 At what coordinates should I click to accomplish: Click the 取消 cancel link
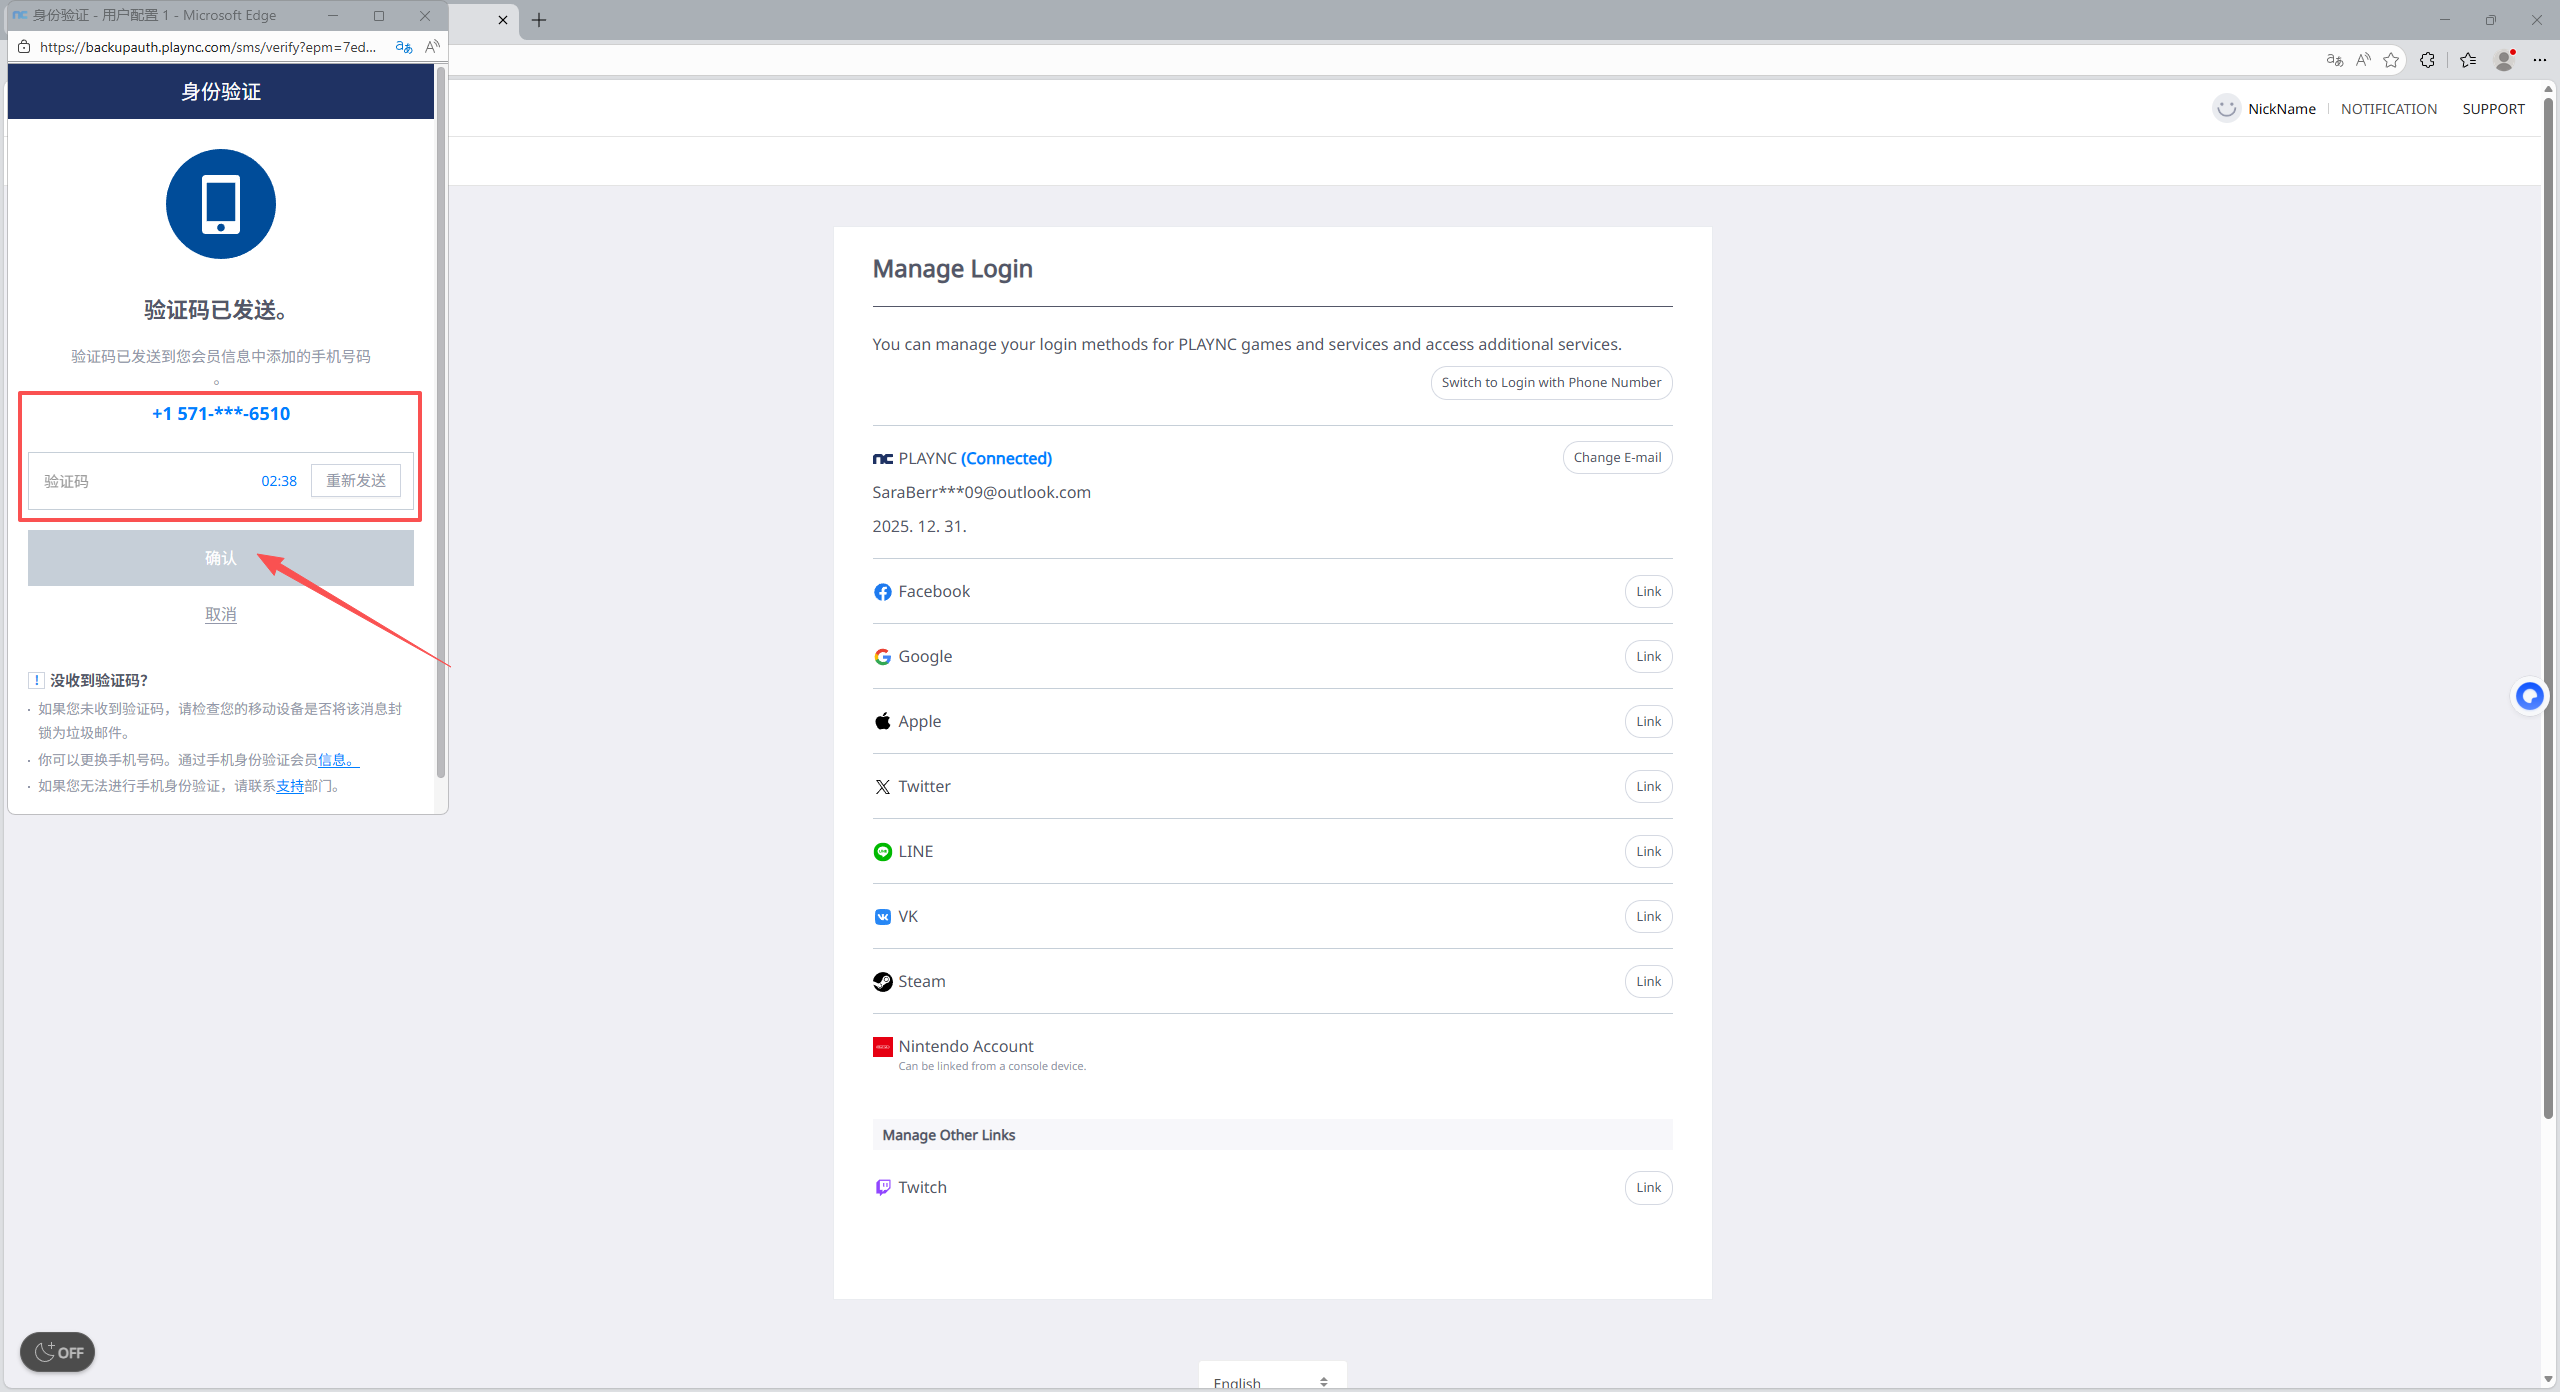(220, 614)
